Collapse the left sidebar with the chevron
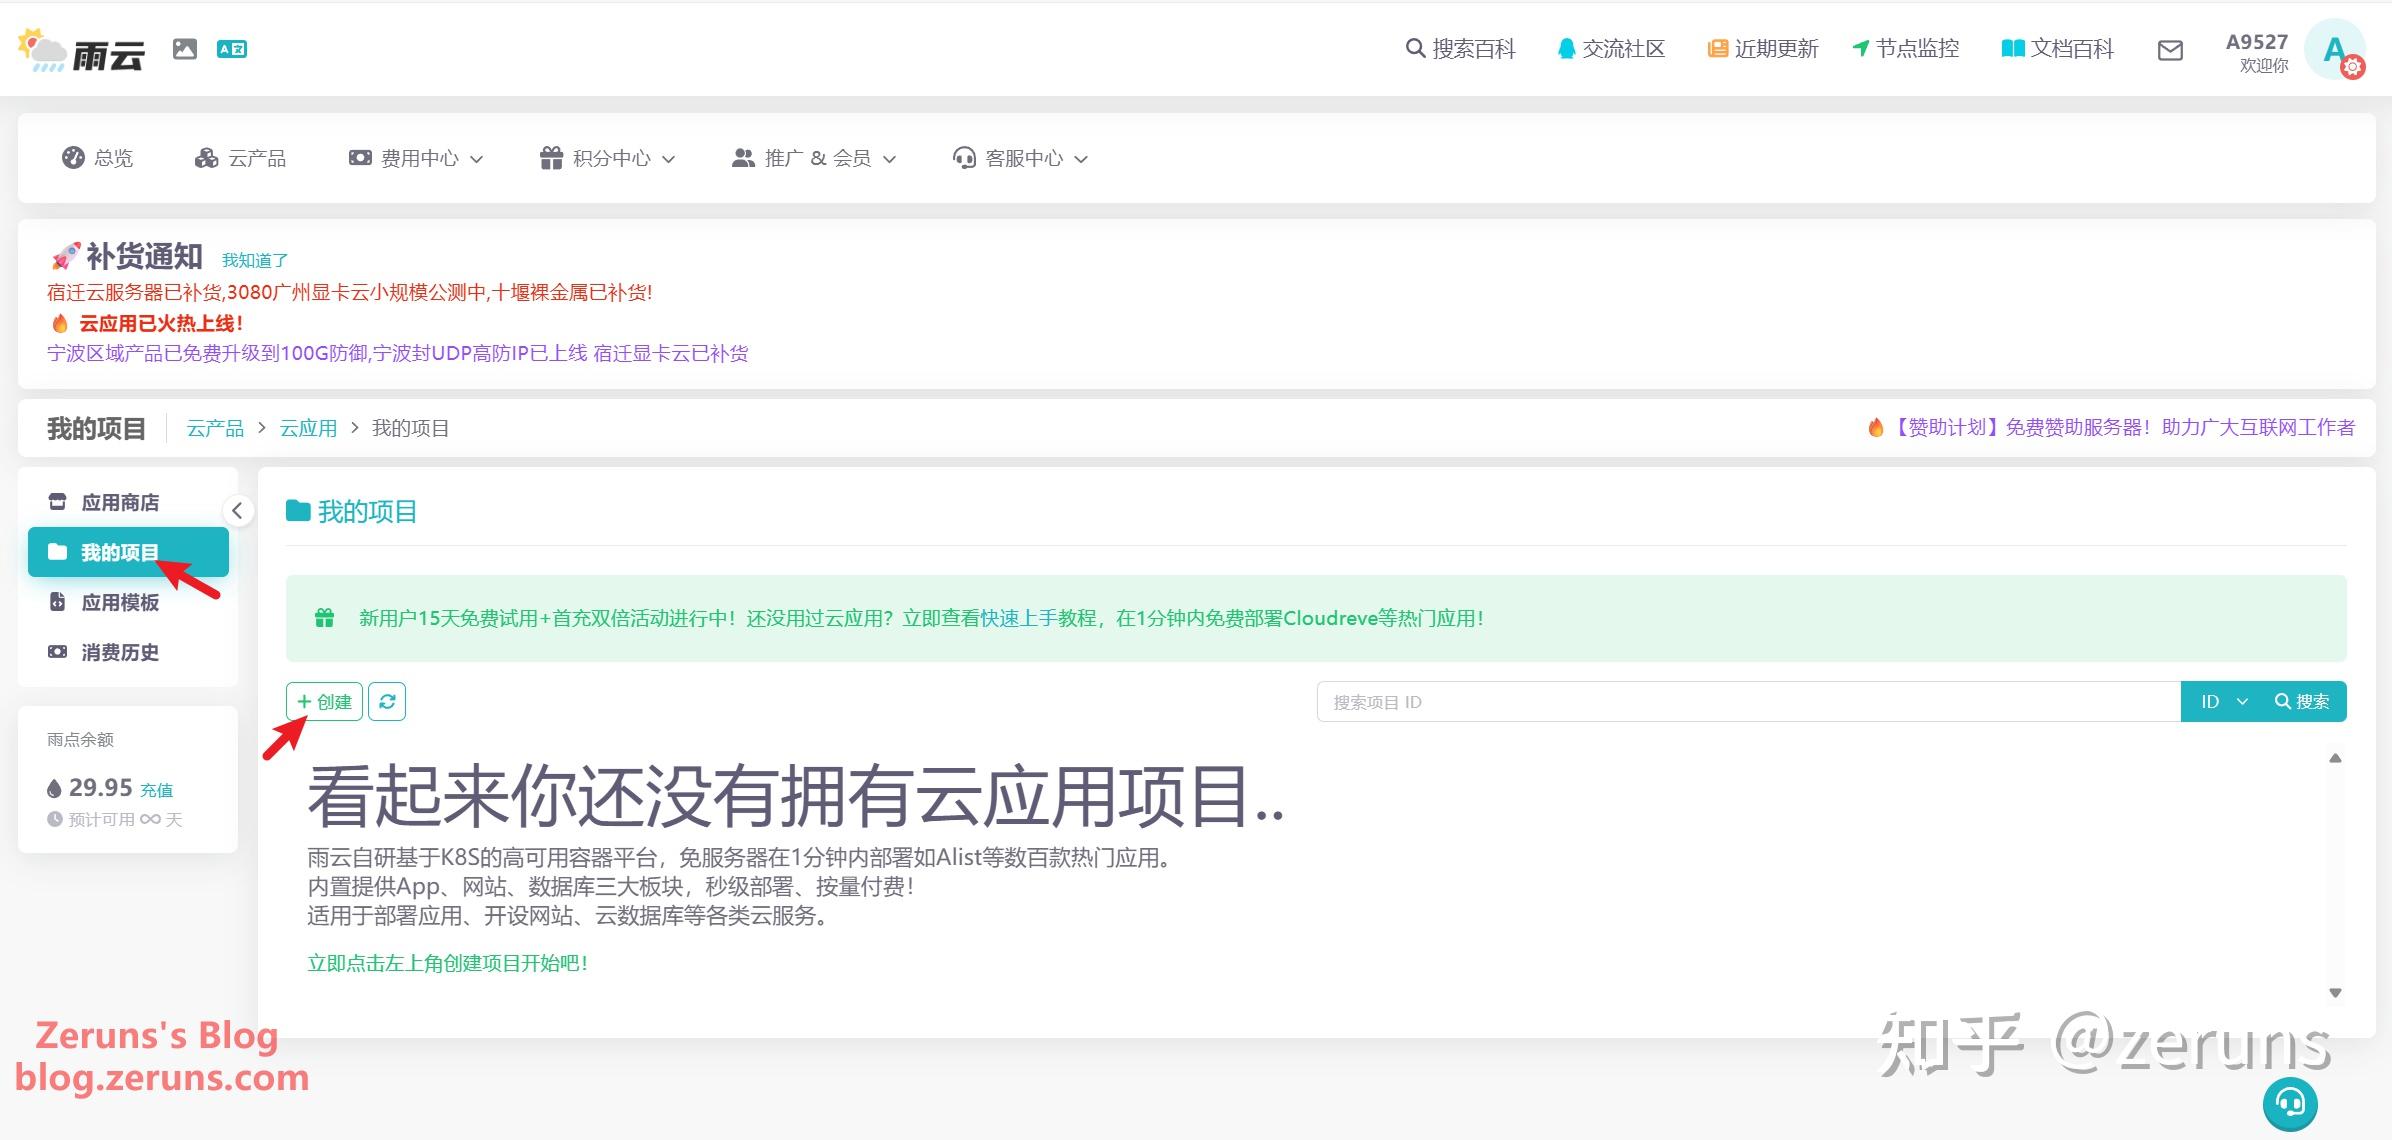Viewport: 2392px width, 1140px height. [239, 511]
